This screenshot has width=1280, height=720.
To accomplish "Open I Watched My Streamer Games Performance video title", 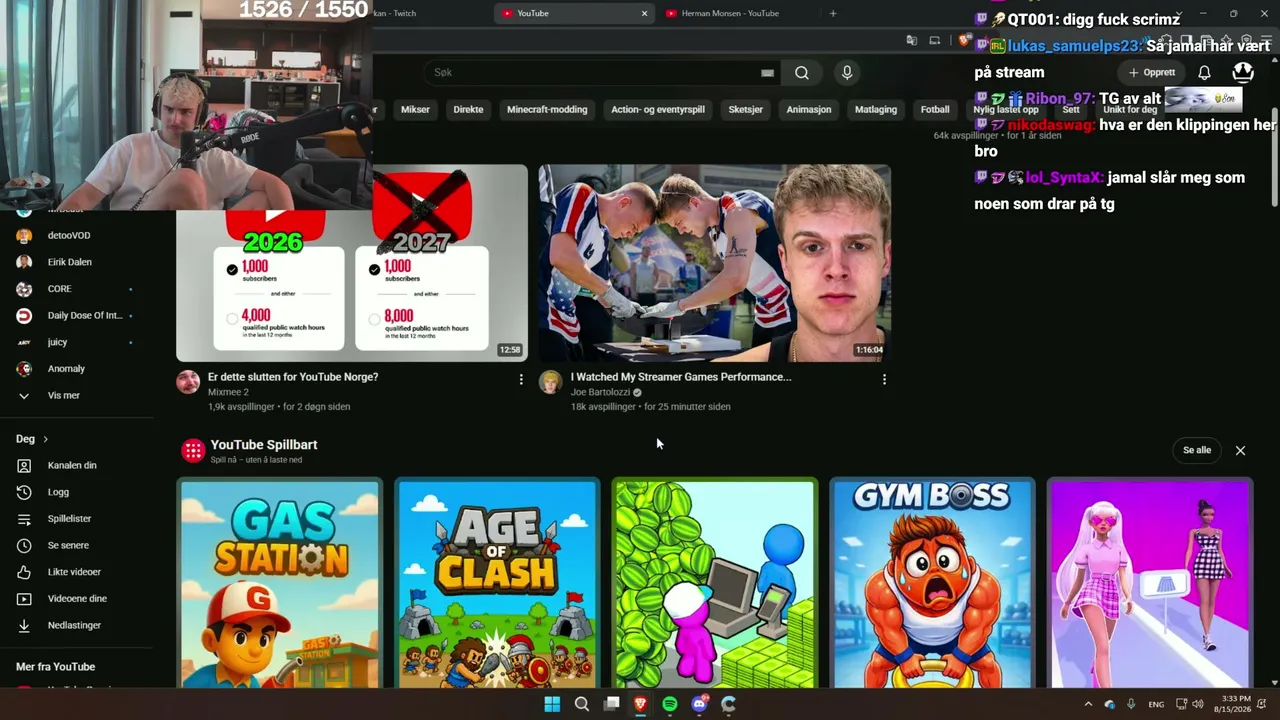I will pyautogui.click(x=681, y=377).
